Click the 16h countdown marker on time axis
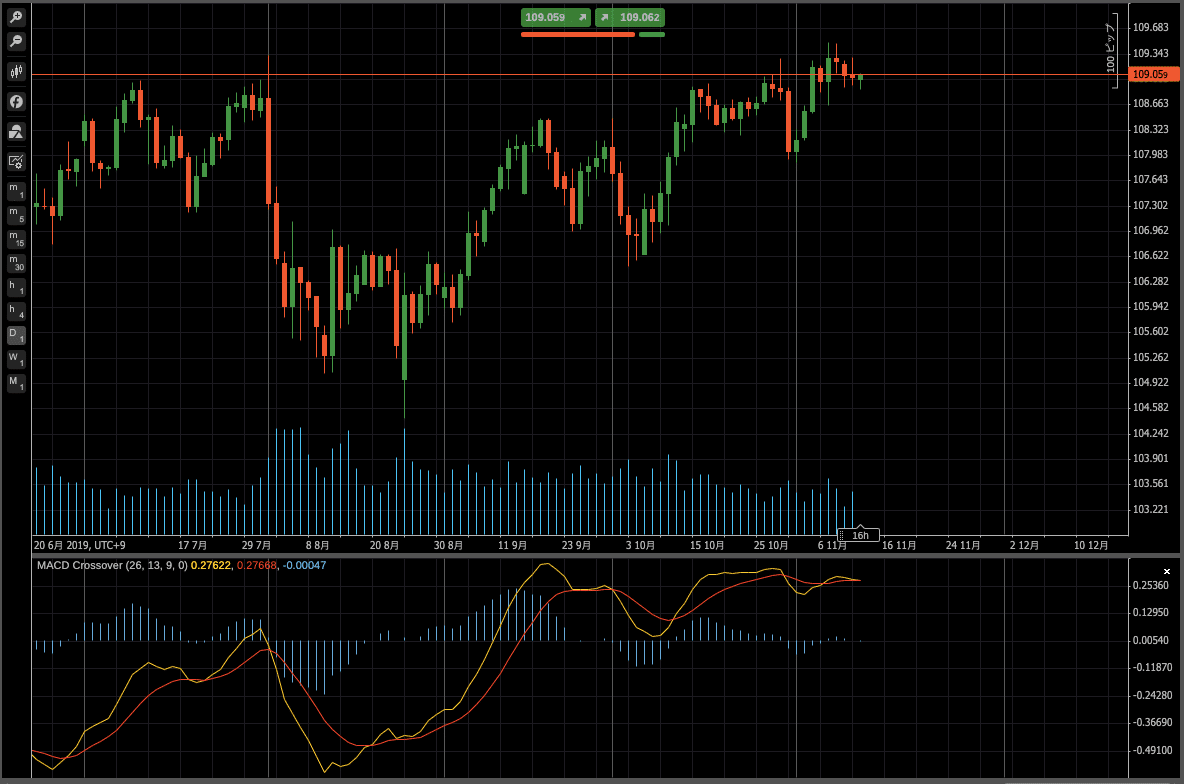The width and height of the screenshot is (1184, 784). click(860, 535)
